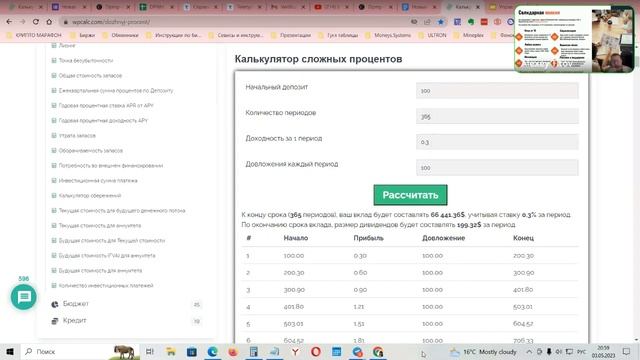This screenshot has width=640, height=360.
Task: Open the Calculator app on taskbar
Action: pos(254,351)
